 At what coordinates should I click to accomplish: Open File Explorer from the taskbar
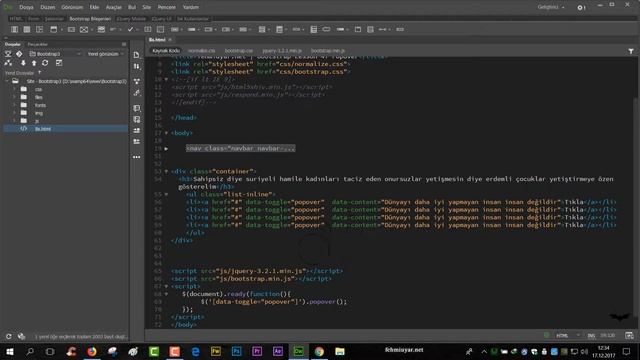(x=340, y=351)
